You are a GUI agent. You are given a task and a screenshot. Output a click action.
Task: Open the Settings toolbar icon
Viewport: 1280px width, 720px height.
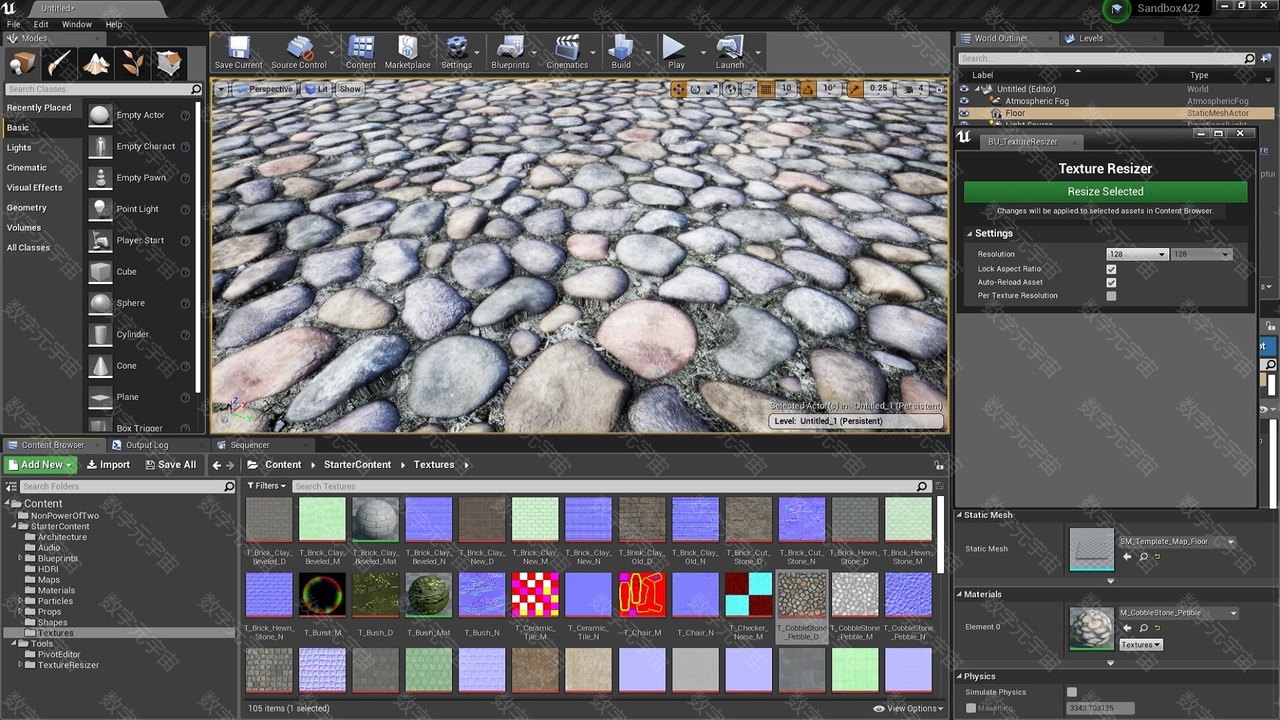pyautogui.click(x=456, y=52)
